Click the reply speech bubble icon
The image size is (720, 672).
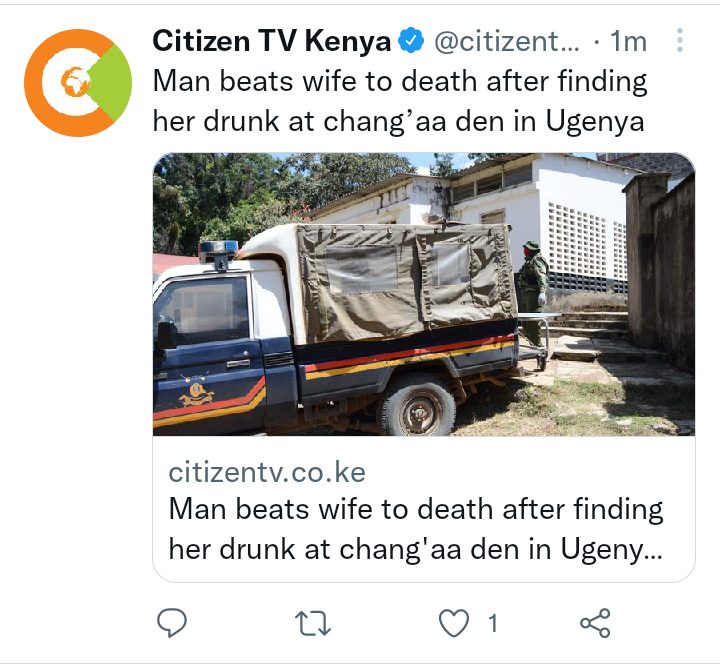coord(172,623)
